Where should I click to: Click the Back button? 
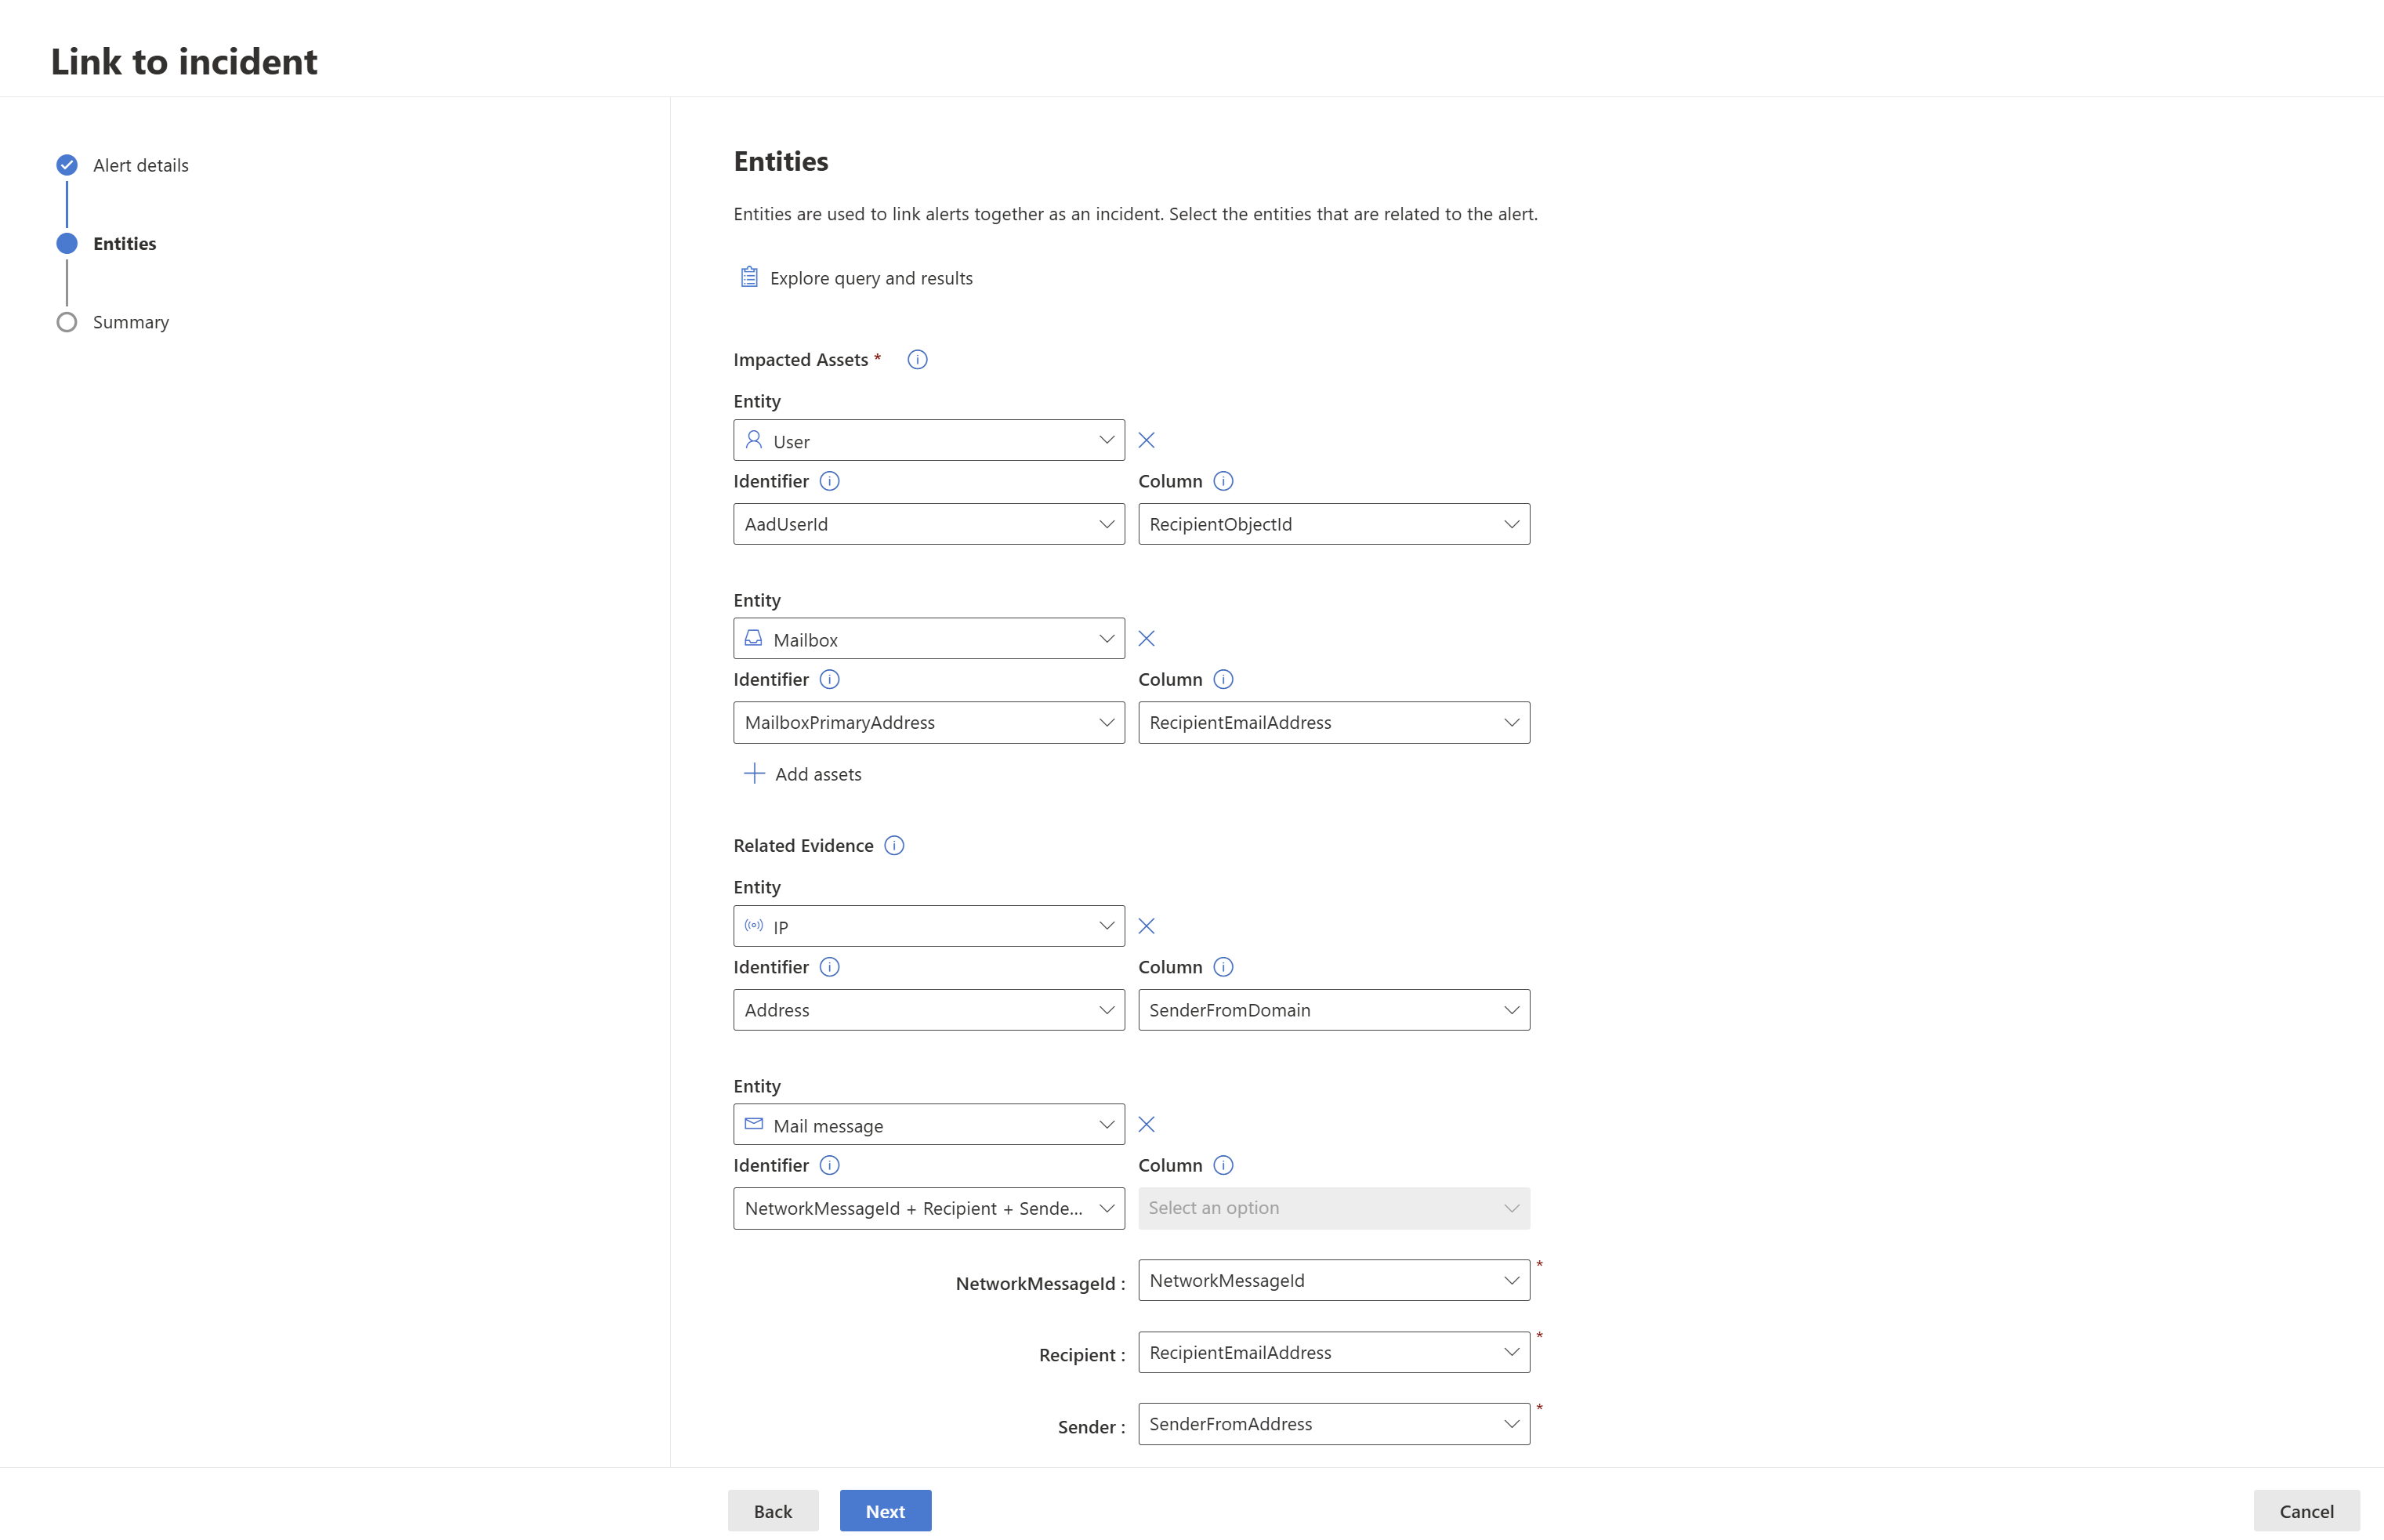772,1511
